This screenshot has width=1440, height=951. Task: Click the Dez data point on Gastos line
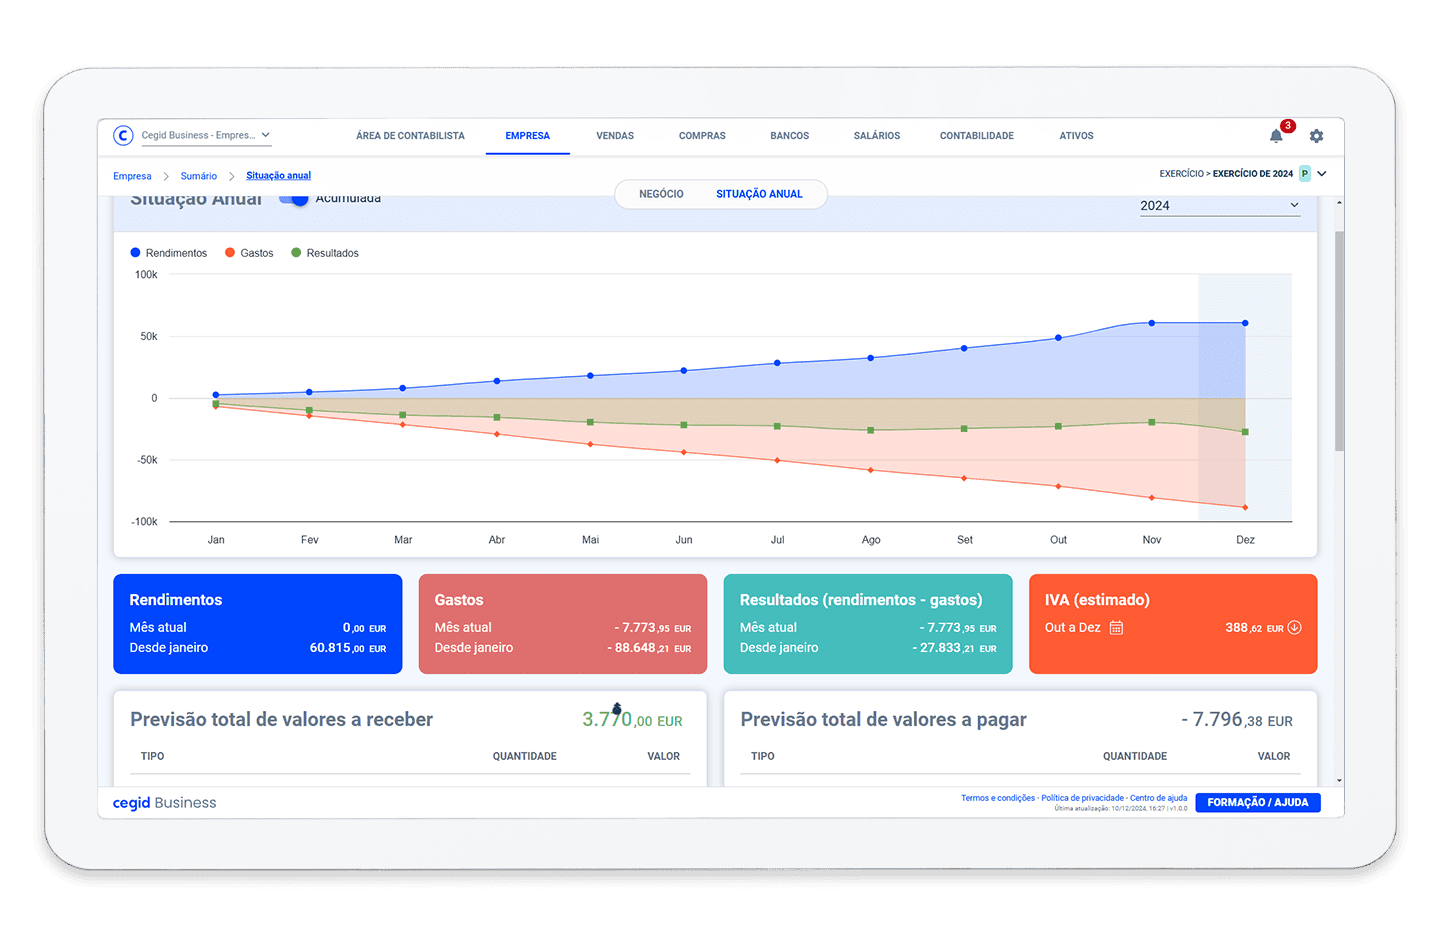[x=1245, y=508]
